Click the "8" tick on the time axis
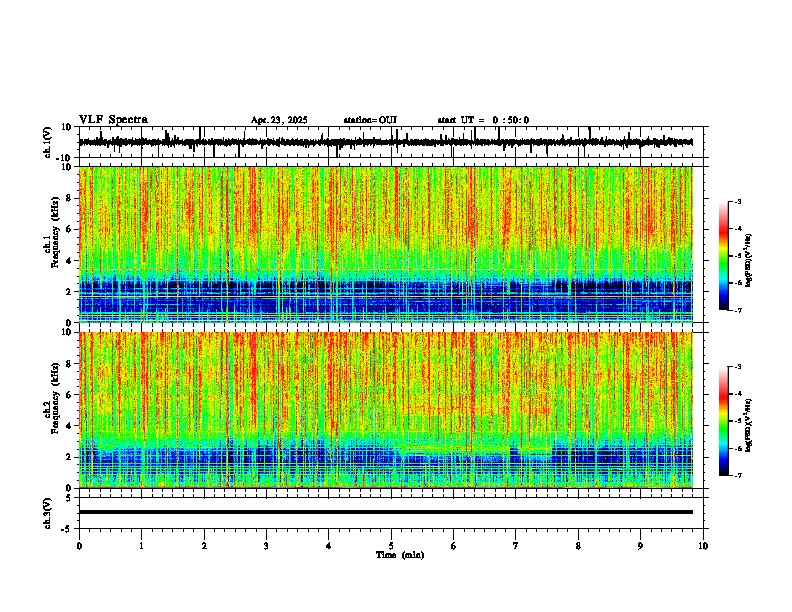The image size is (792, 612). pos(578,546)
